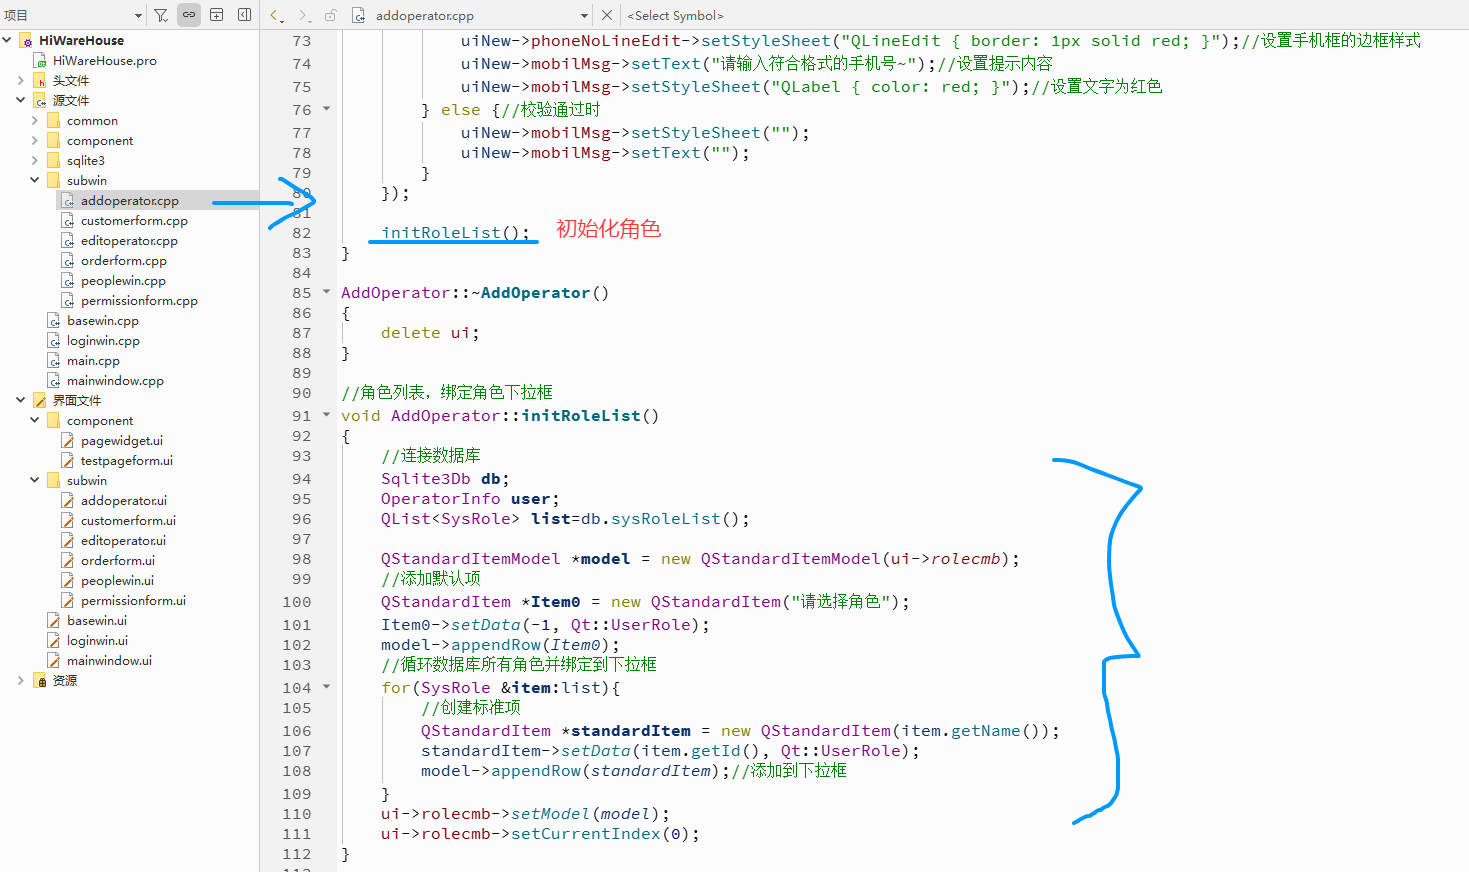Viewport: 1469px width, 872px height.
Task: Click the sqlite3 folder icon
Action: click(54, 160)
